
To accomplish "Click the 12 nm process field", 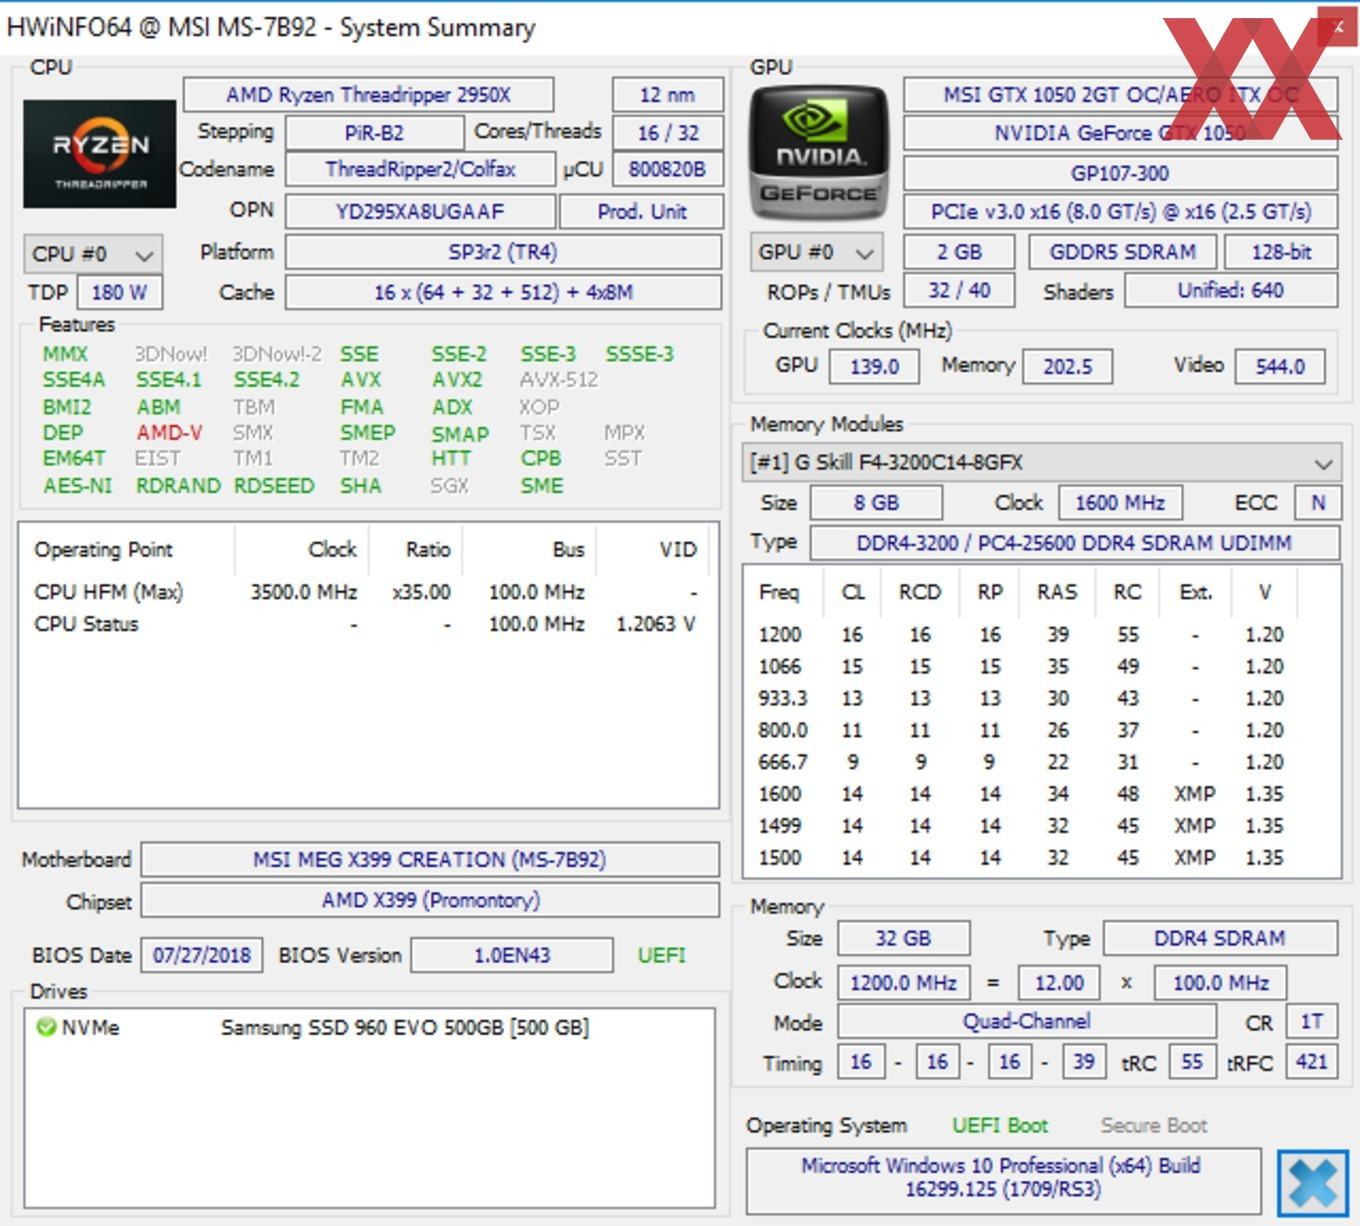I will click(x=667, y=95).
